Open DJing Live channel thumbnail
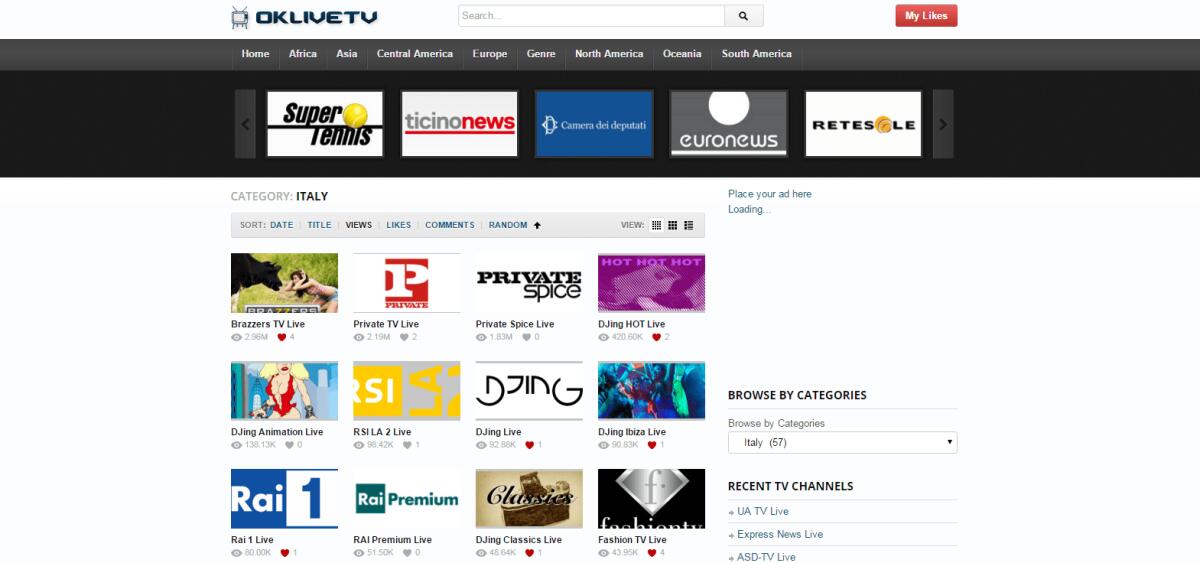This screenshot has height=563, width=1200. pyautogui.click(x=529, y=391)
